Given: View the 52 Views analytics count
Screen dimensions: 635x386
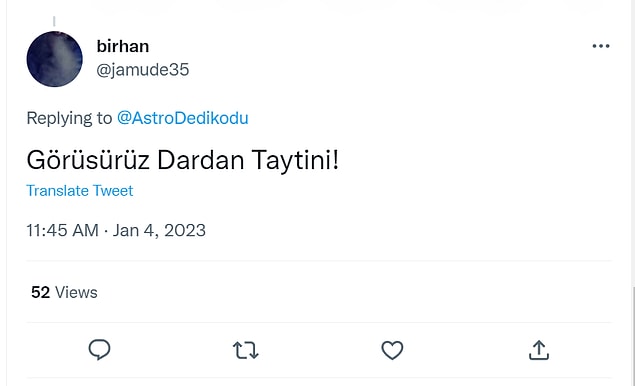Looking at the screenshot, I should pyautogui.click(x=64, y=292).
